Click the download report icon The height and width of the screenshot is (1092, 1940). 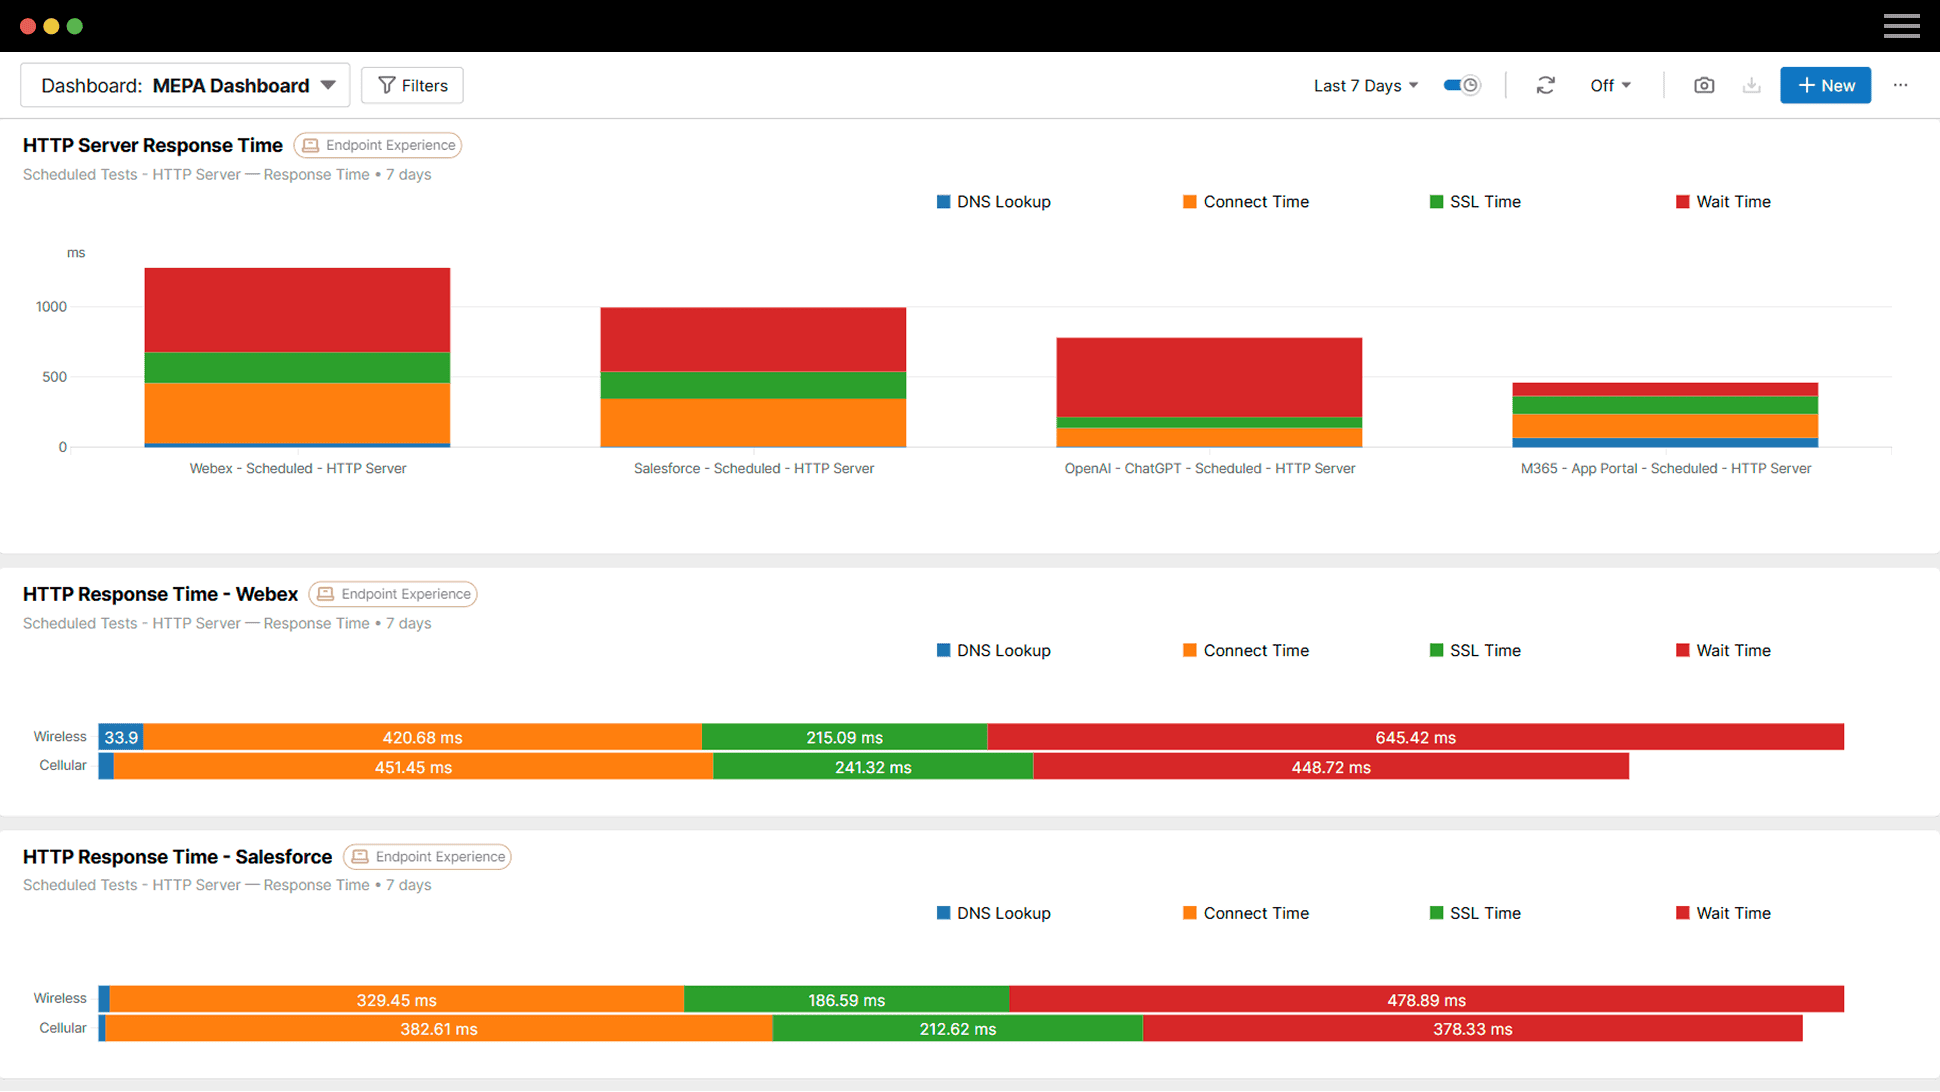(1751, 85)
